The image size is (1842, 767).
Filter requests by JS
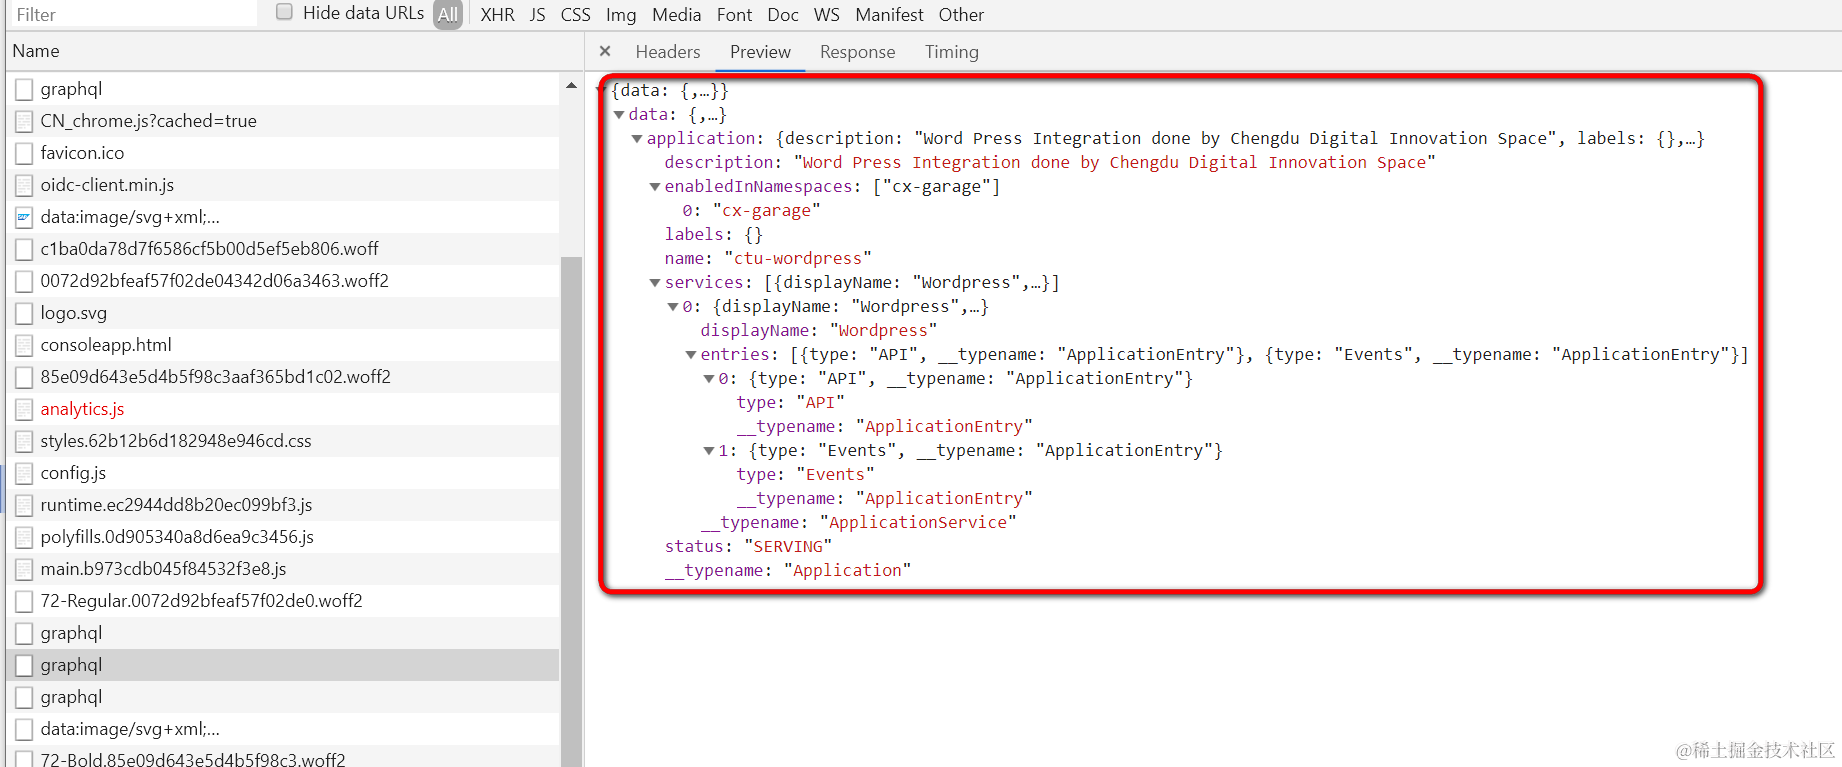pyautogui.click(x=538, y=14)
